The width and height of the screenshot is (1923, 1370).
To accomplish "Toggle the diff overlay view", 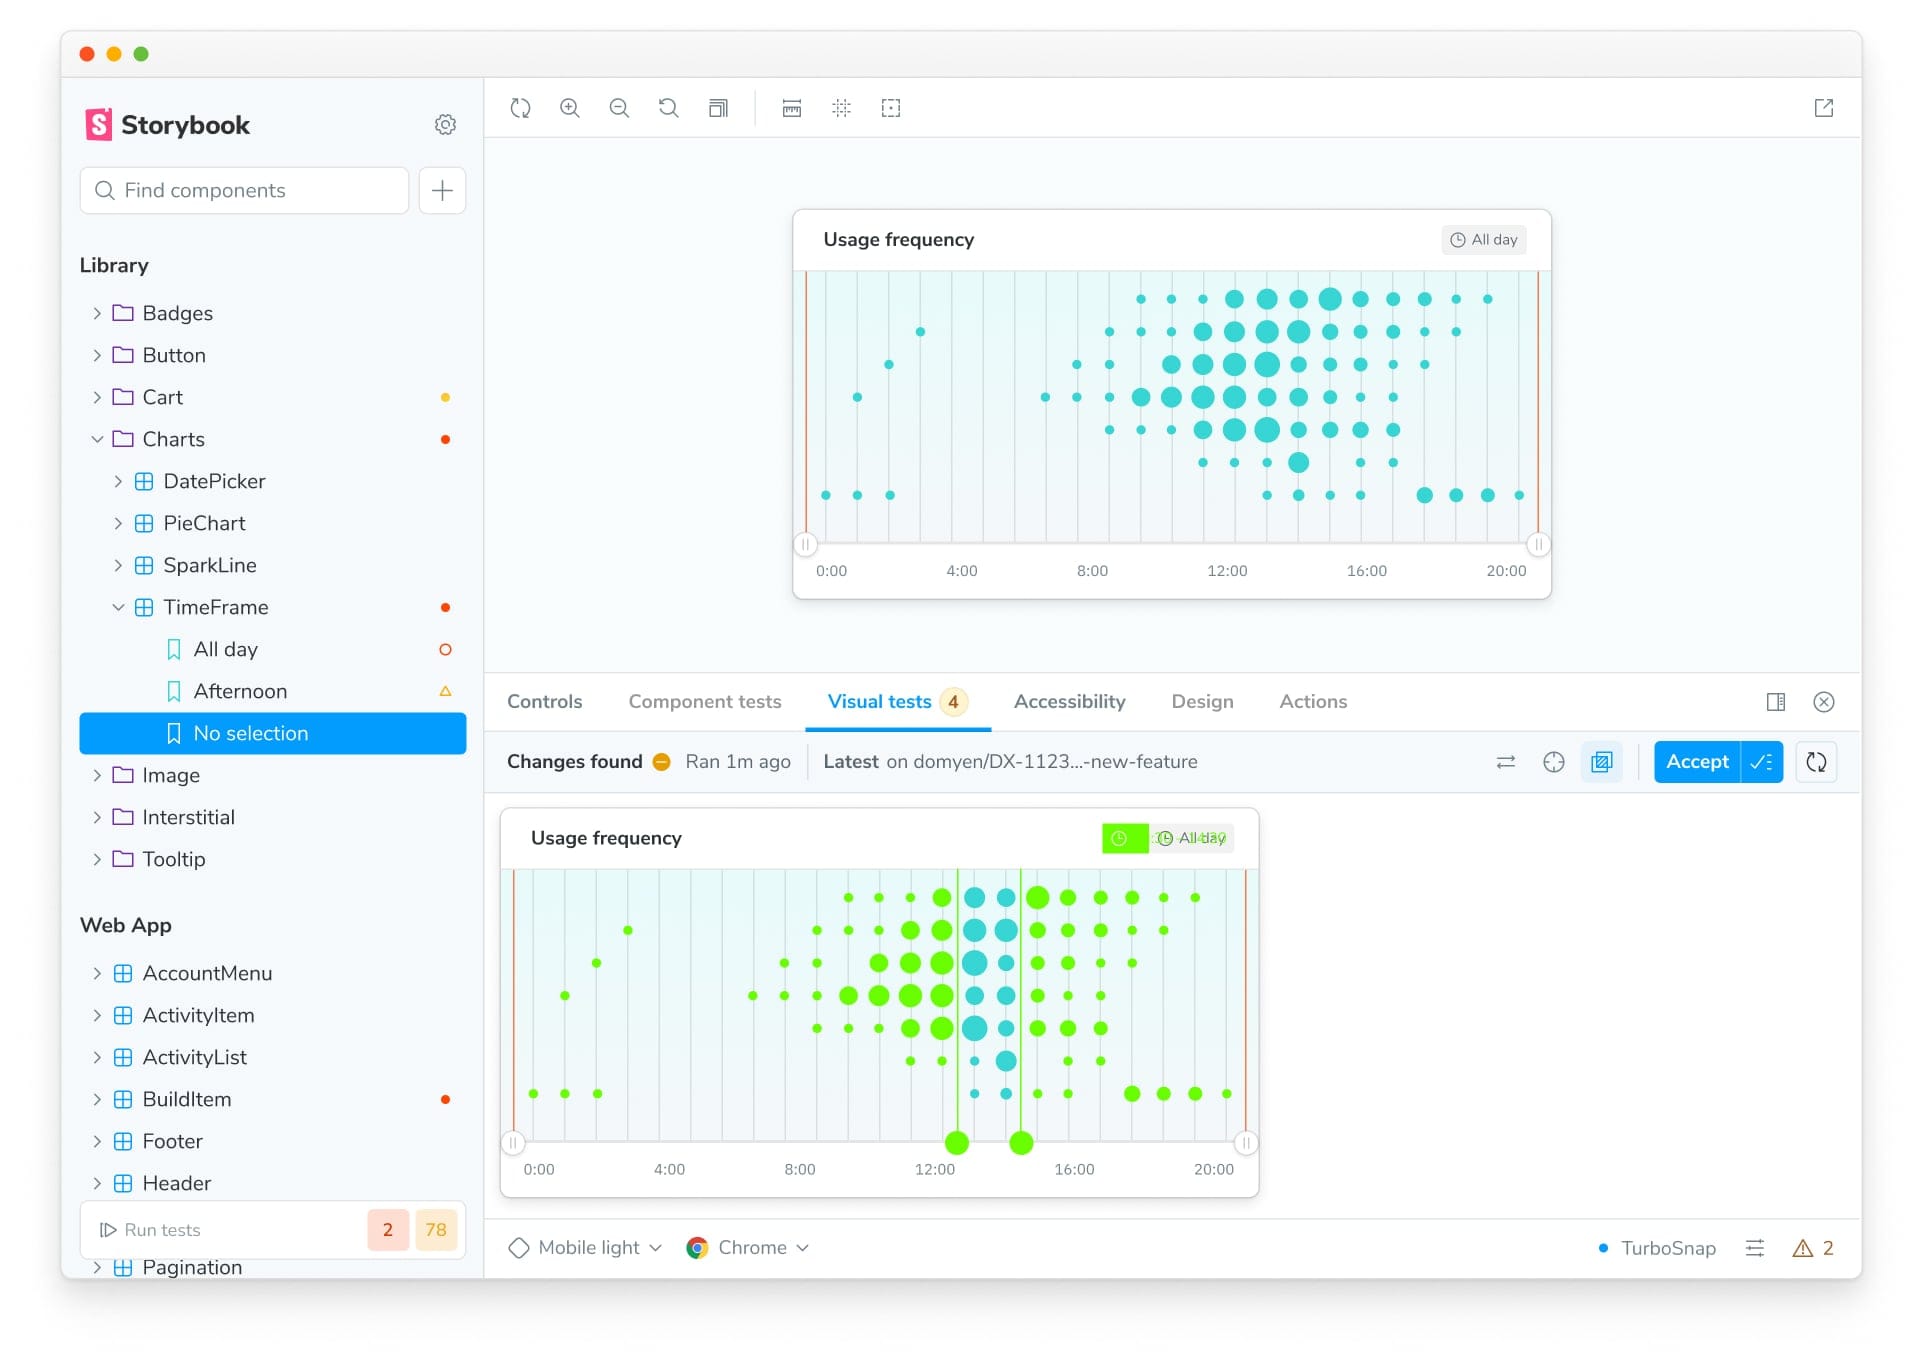I will 1601,762.
